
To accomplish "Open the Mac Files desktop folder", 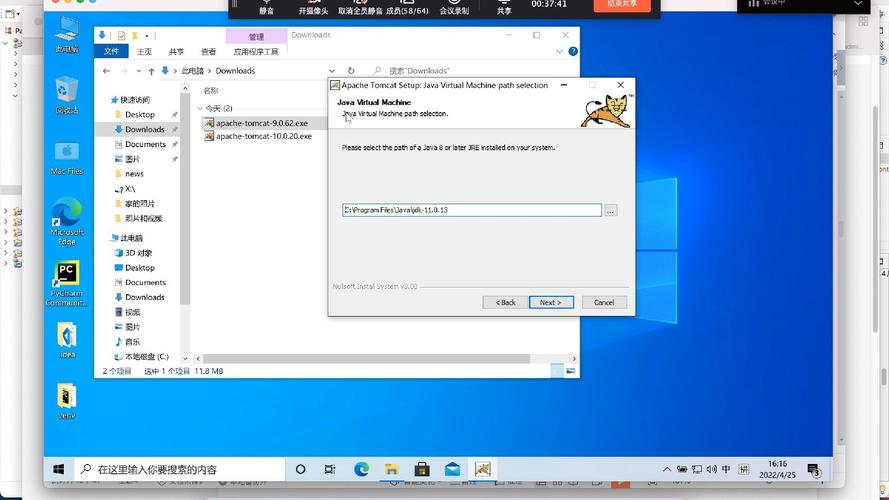I will 67,153.
